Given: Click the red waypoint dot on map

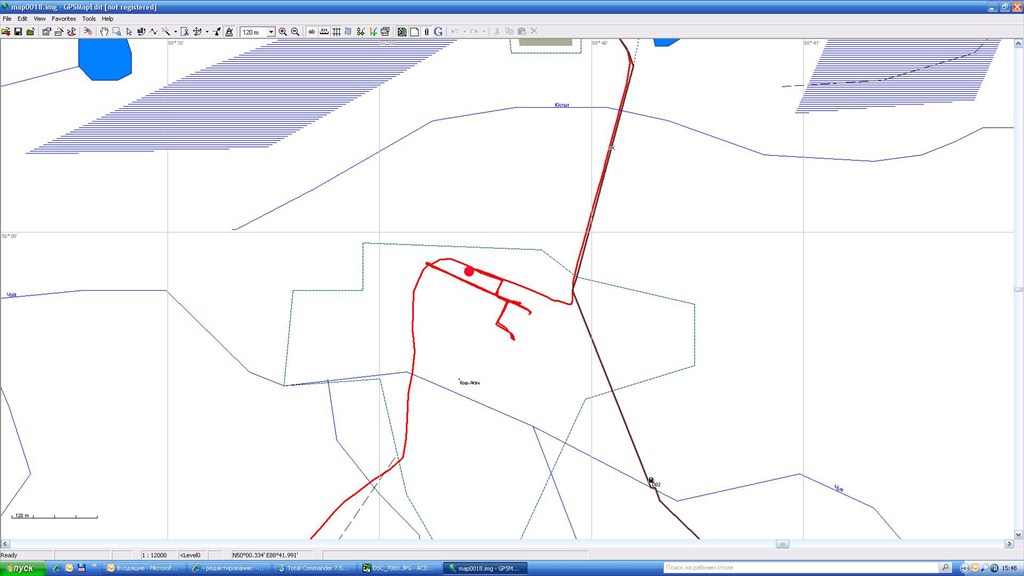Looking at the screenshot, I should tap(469, 271).
